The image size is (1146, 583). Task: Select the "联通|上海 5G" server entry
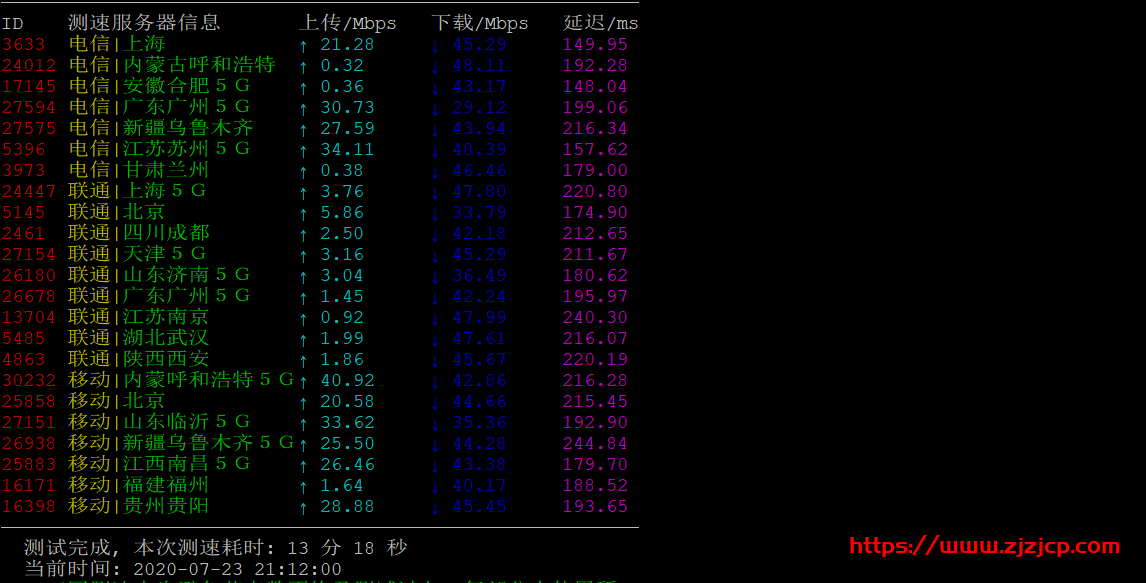click(x=137, y=191)
